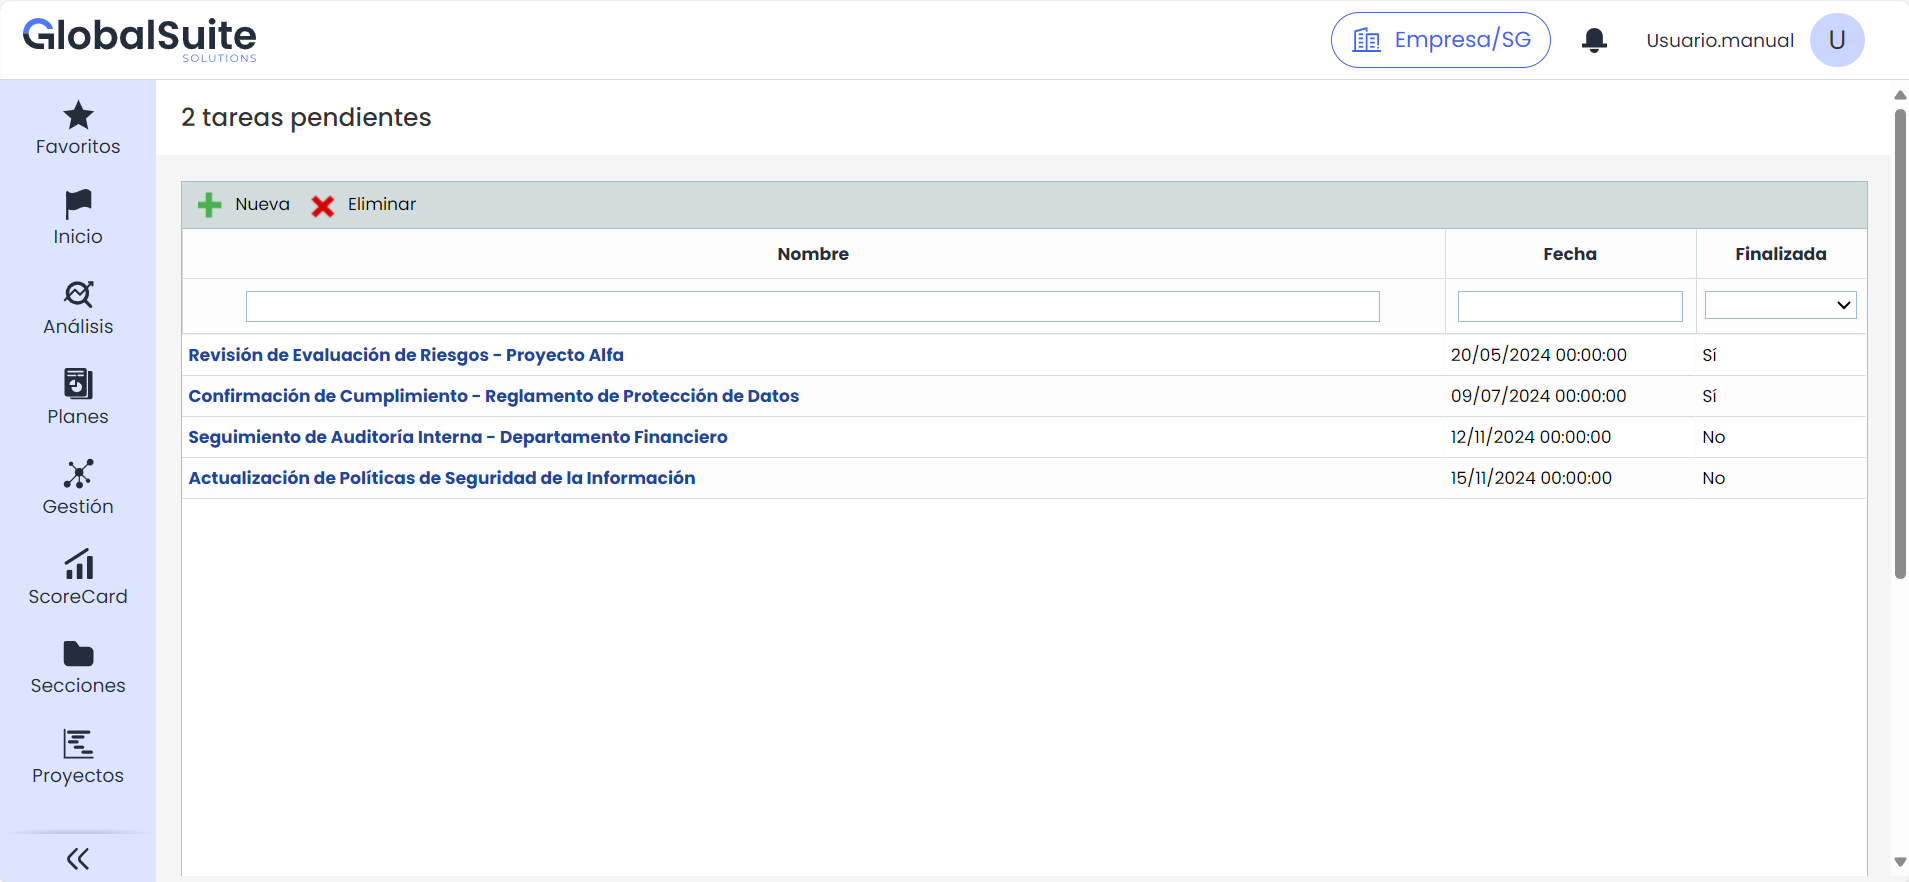Open the Finalizada filter dropdown
This screenshot has width=1909, height=882.
click(x=1780, y=305)
